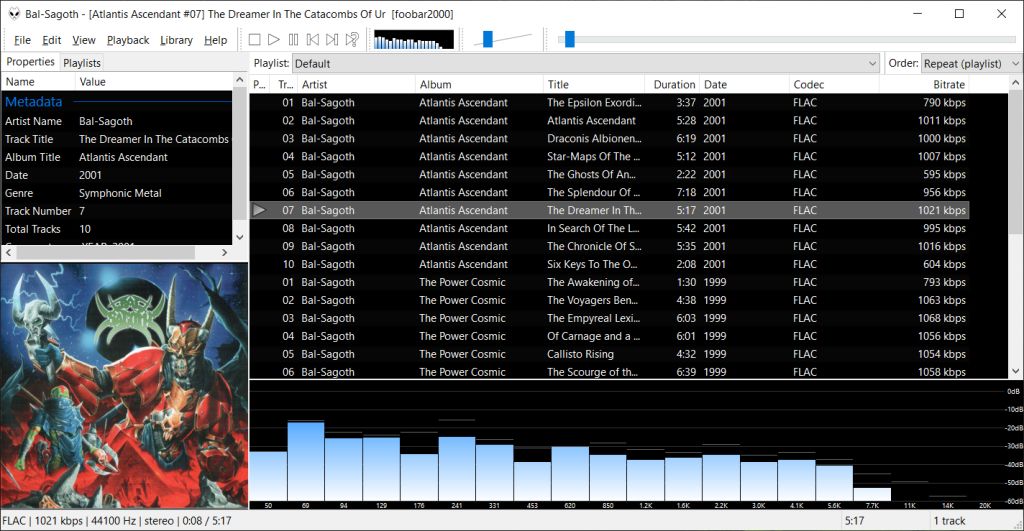Select track The Chronicle Of S...

[x=609, y=246]
